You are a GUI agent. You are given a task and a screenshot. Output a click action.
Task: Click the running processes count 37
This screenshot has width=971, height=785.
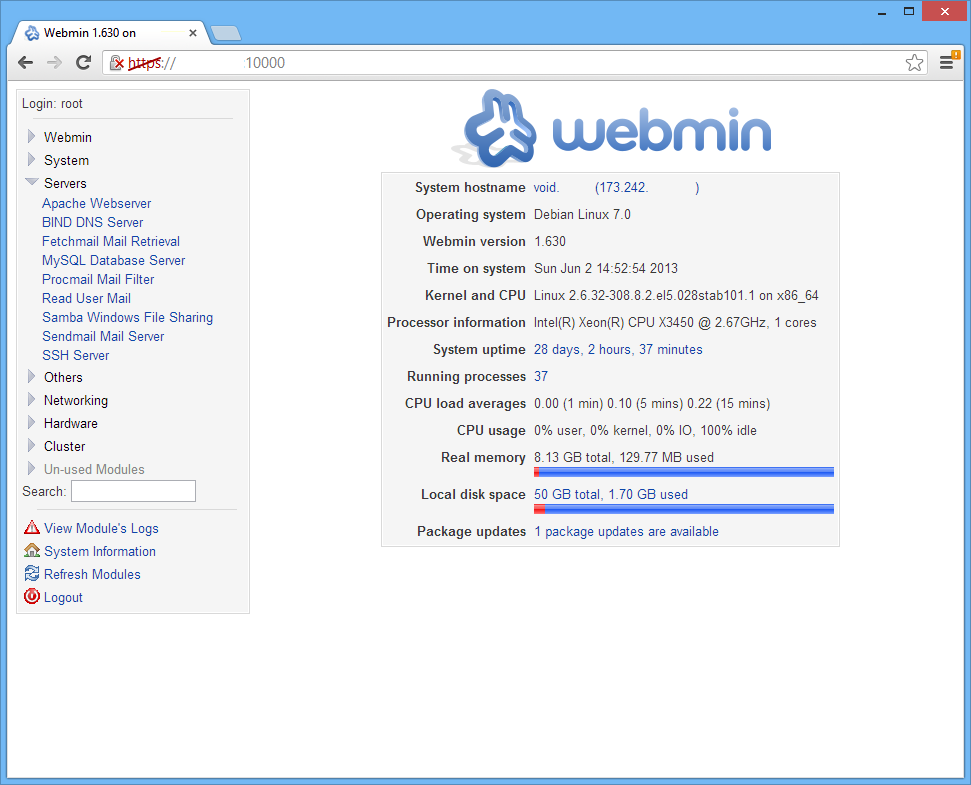[x=541, y=376]
